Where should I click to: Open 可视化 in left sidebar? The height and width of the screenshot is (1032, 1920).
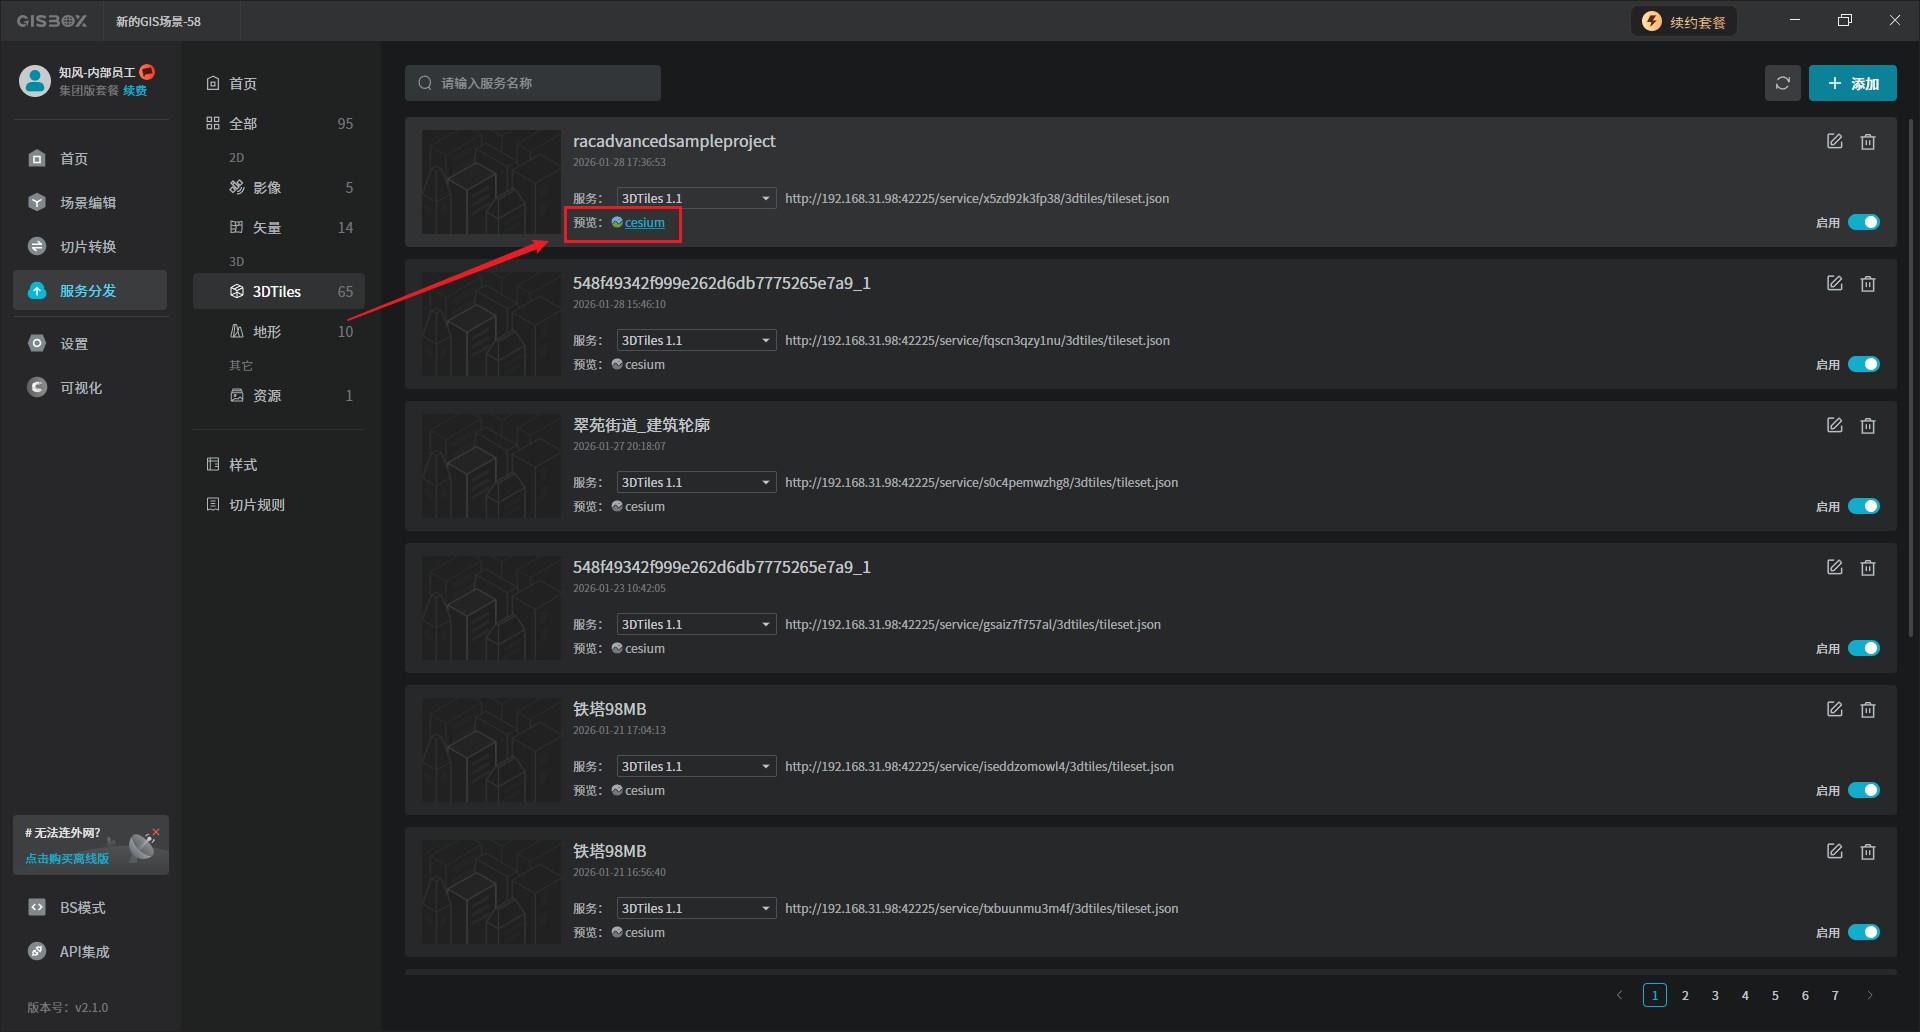[x=80, y=388]
